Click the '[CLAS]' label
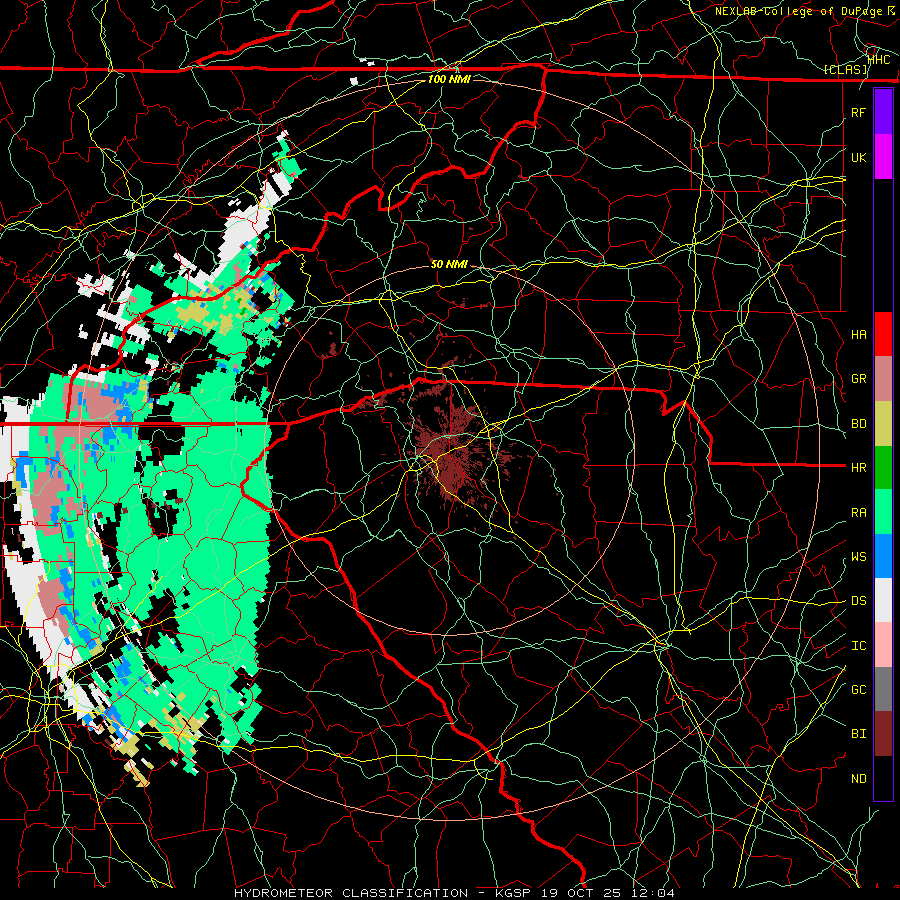This screenshot has height=900, width=900. pyautogui.click(x=845, y=70)
